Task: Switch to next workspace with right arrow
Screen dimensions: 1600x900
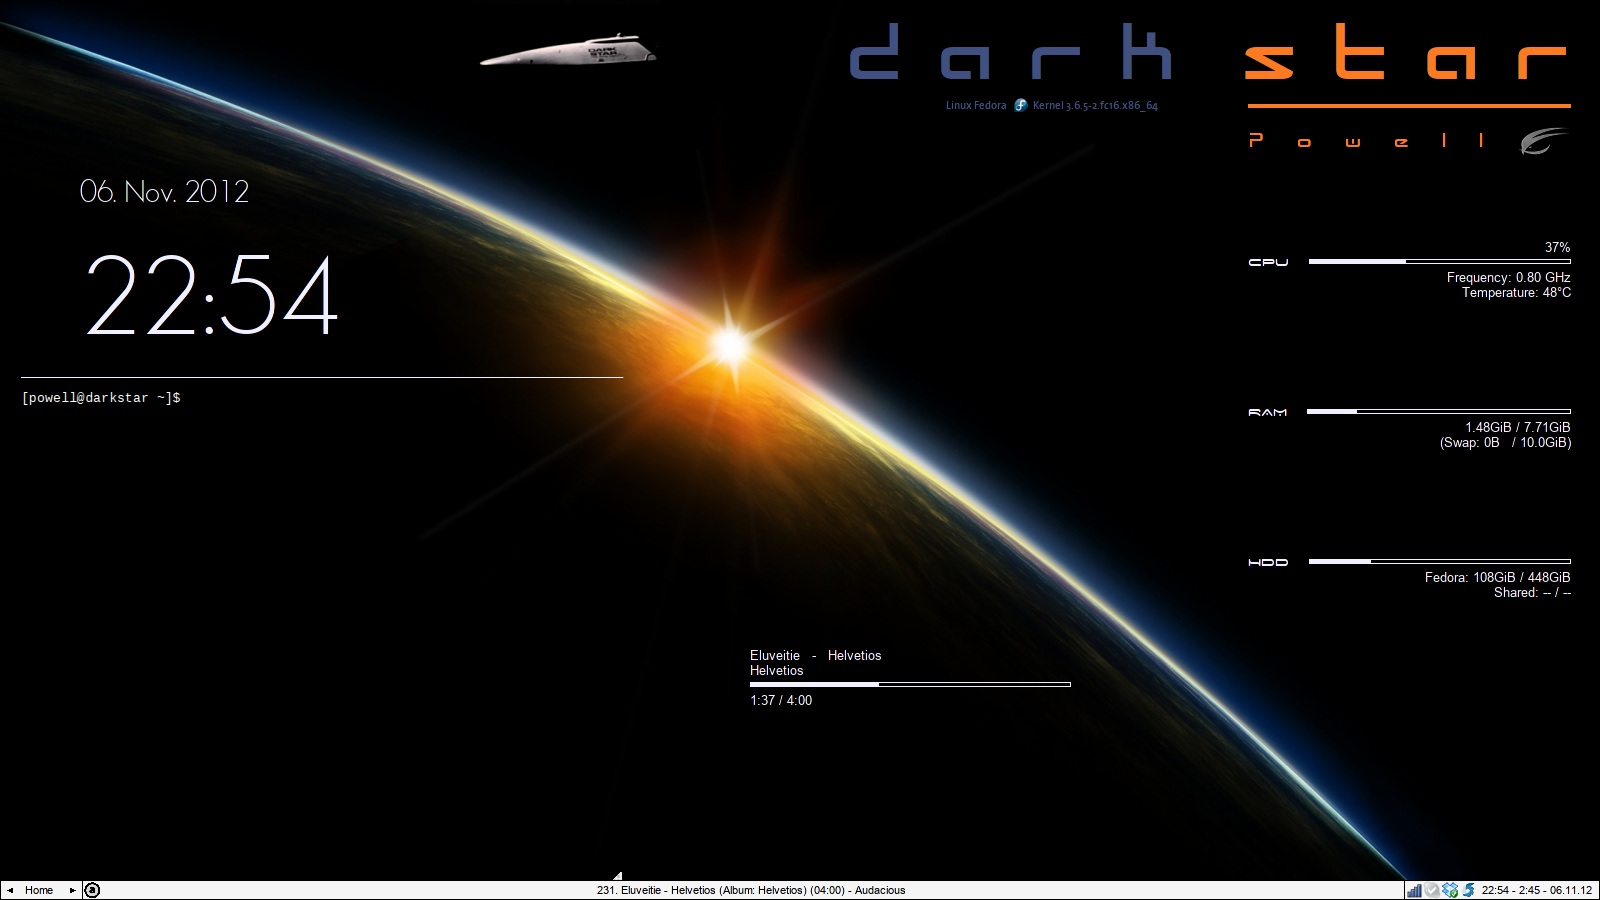Action: tap(72, 890)
